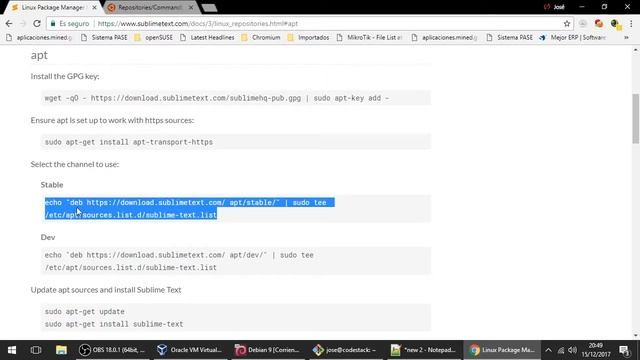Switch to the new 2 - Notepad++ window
This screenshot has width=640, height=360.
click(x=423, y=350)
